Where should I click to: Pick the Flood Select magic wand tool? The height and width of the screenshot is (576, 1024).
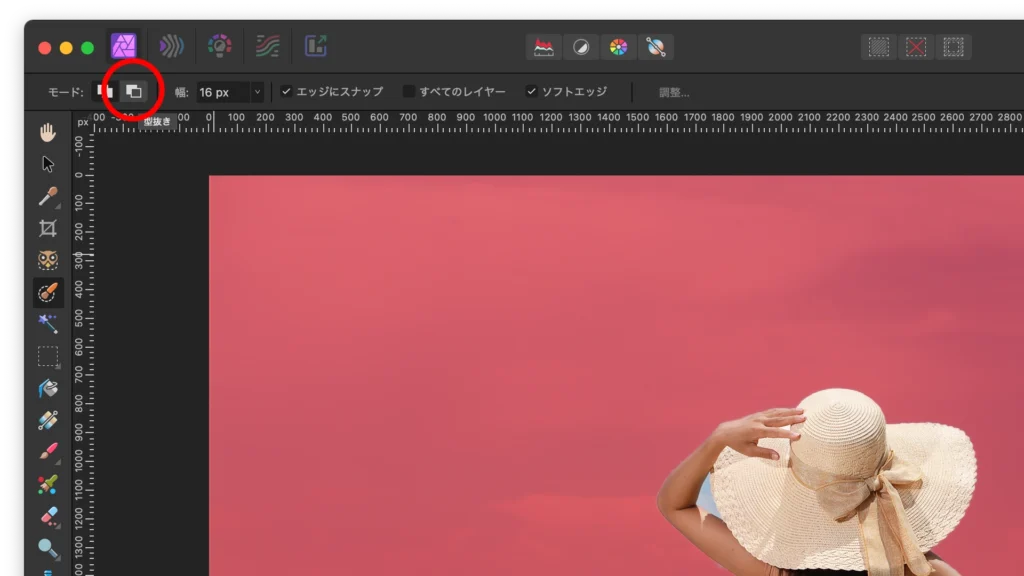point(48,324)
